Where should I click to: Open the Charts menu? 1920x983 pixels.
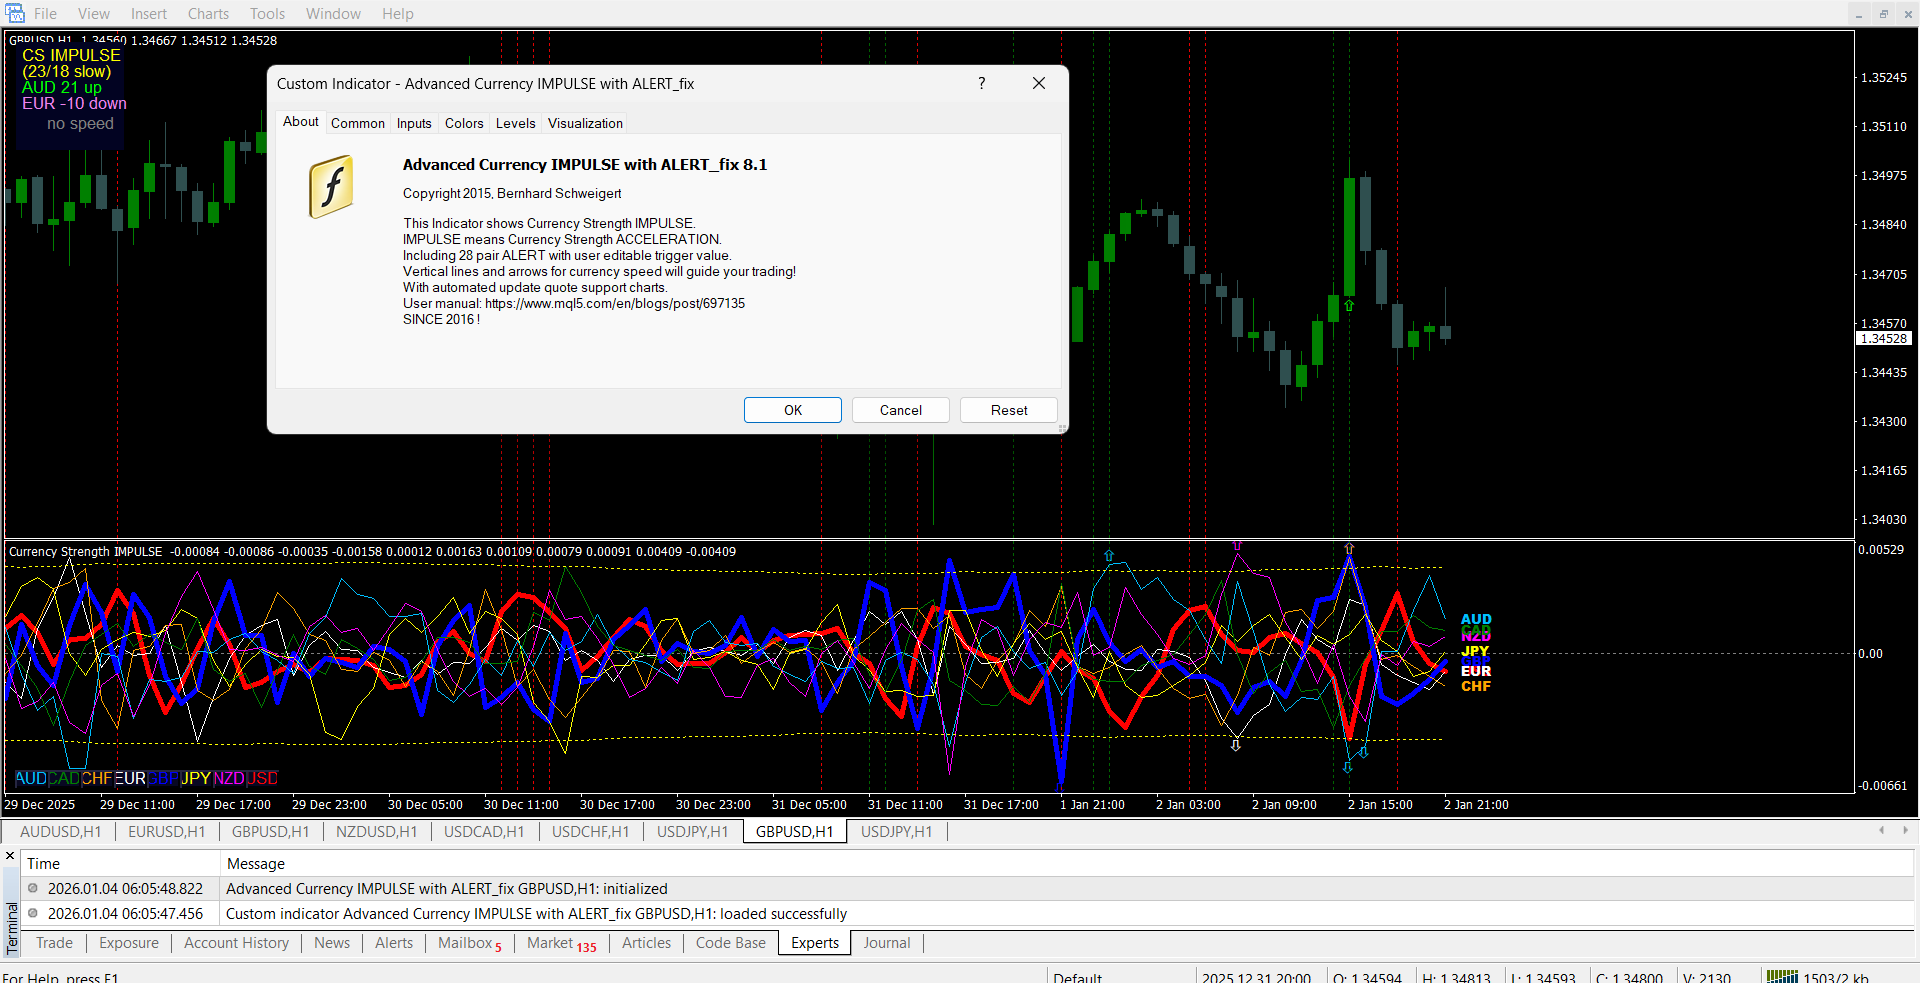click(x=208, y=13)
